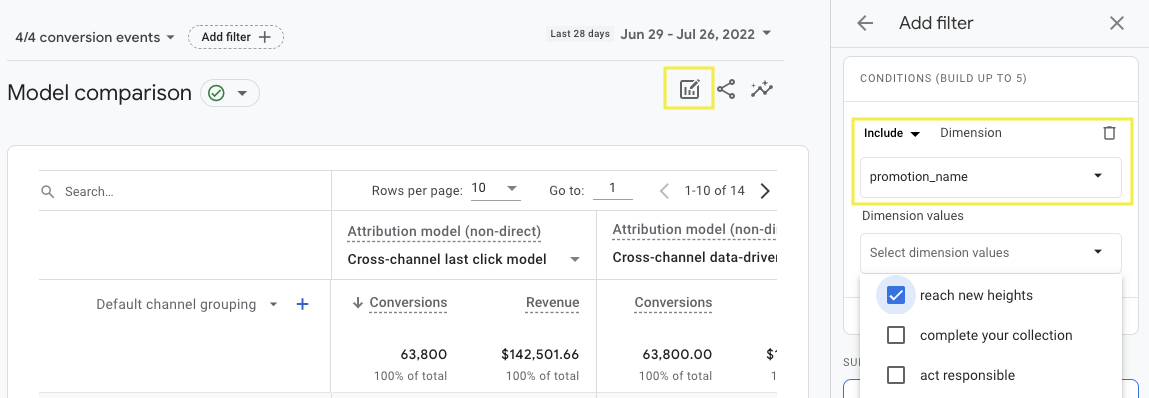Click the Add filter chip button

coord(235,37)
